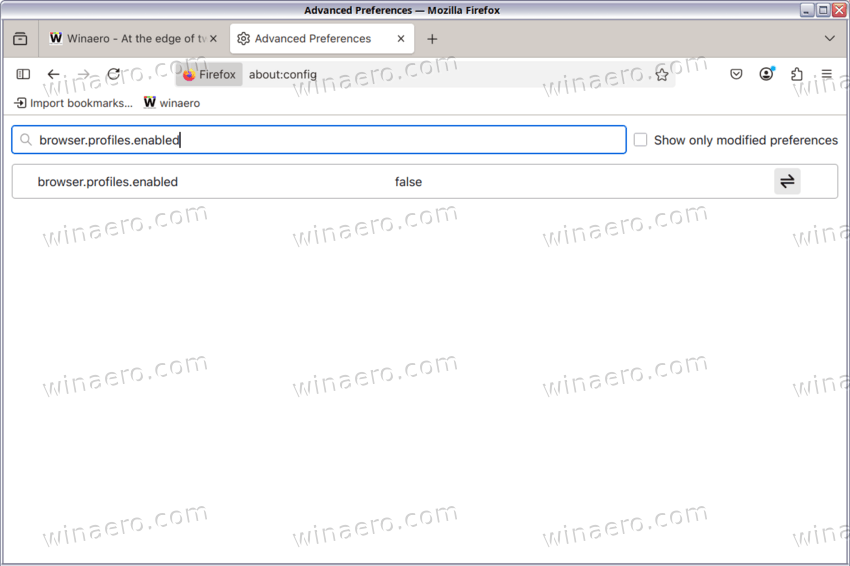
Task: Toggle browser.profiles.enabled value button
Action: [787, 181]
